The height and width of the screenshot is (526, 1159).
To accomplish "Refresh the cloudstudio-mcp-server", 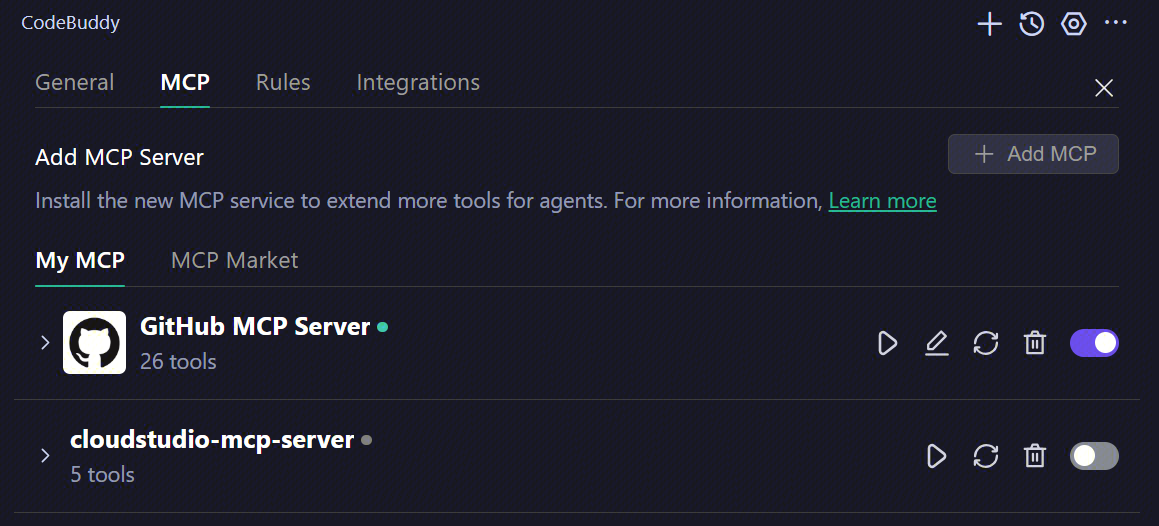I will pyautogui.click(x=985, y=457).
